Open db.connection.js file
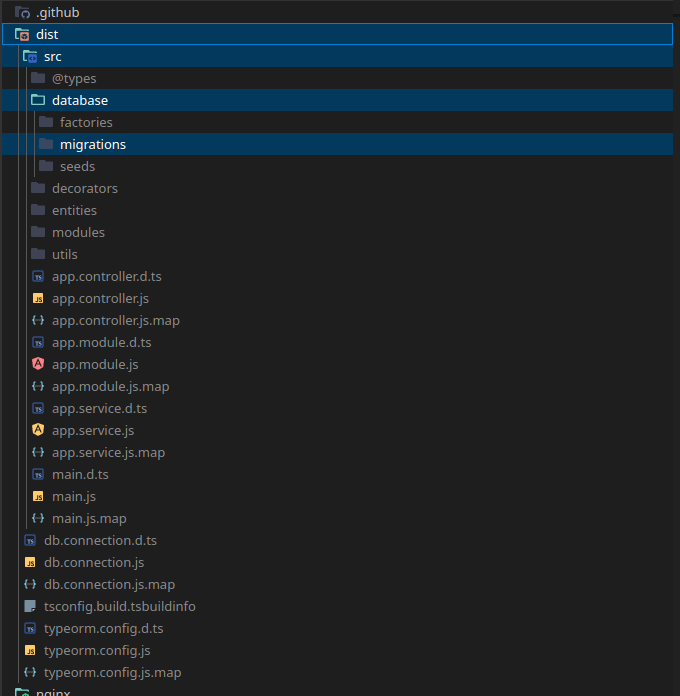The height and width of the screenshot is (696, 680). point(337,562)
